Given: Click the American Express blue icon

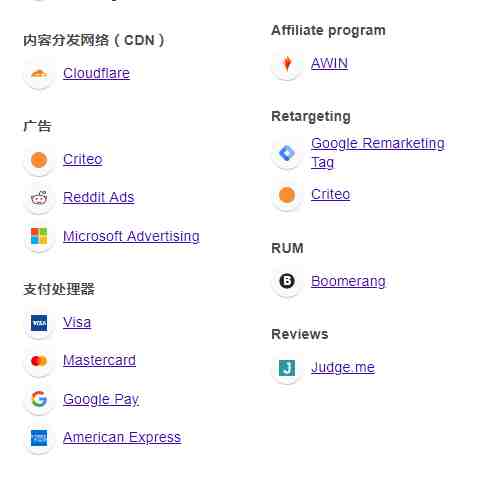Looking at the screenshot, I should tap(39, 438).
